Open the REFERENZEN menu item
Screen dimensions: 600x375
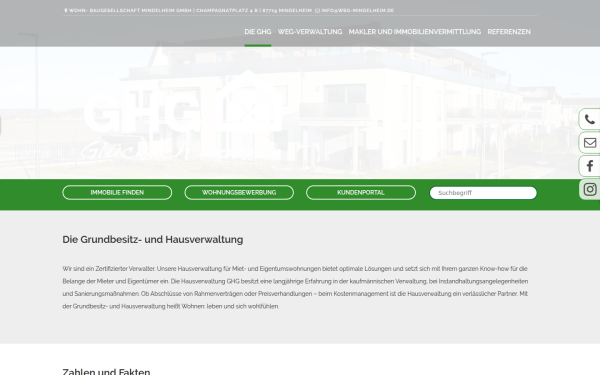pos(509,32)
